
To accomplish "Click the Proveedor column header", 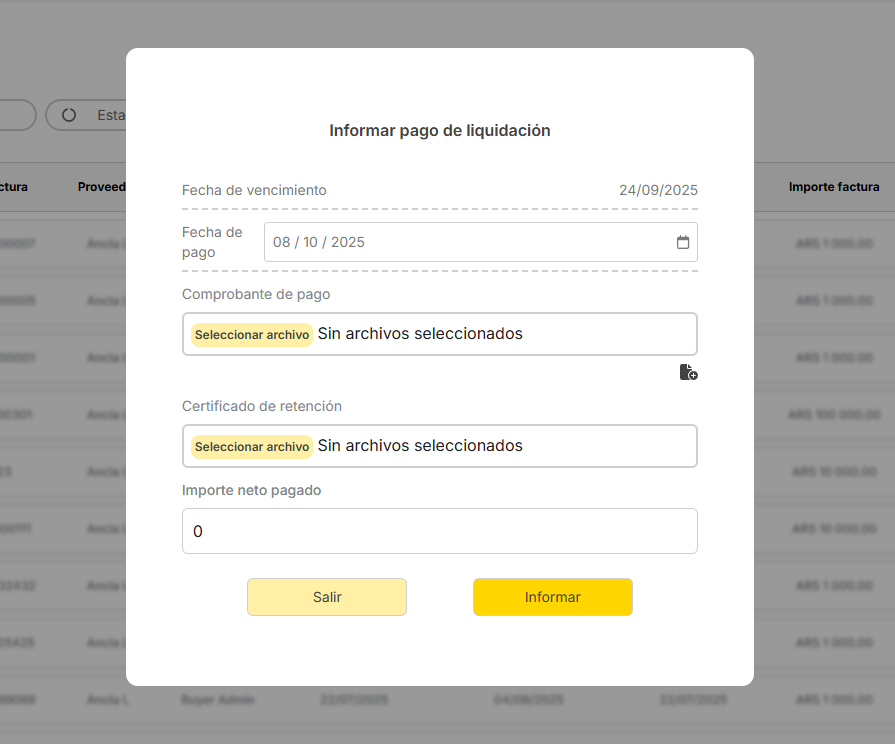I will point(101,187).
